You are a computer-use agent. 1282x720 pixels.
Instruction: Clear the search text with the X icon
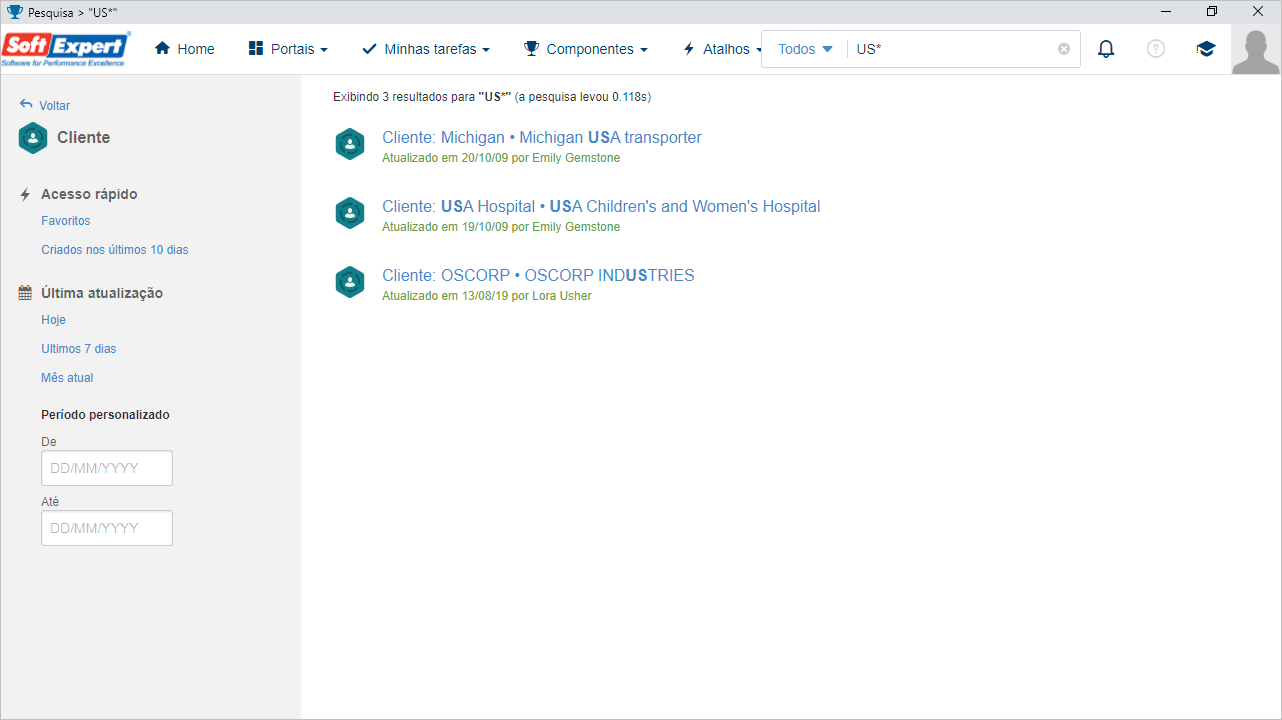pos(1064,49)
